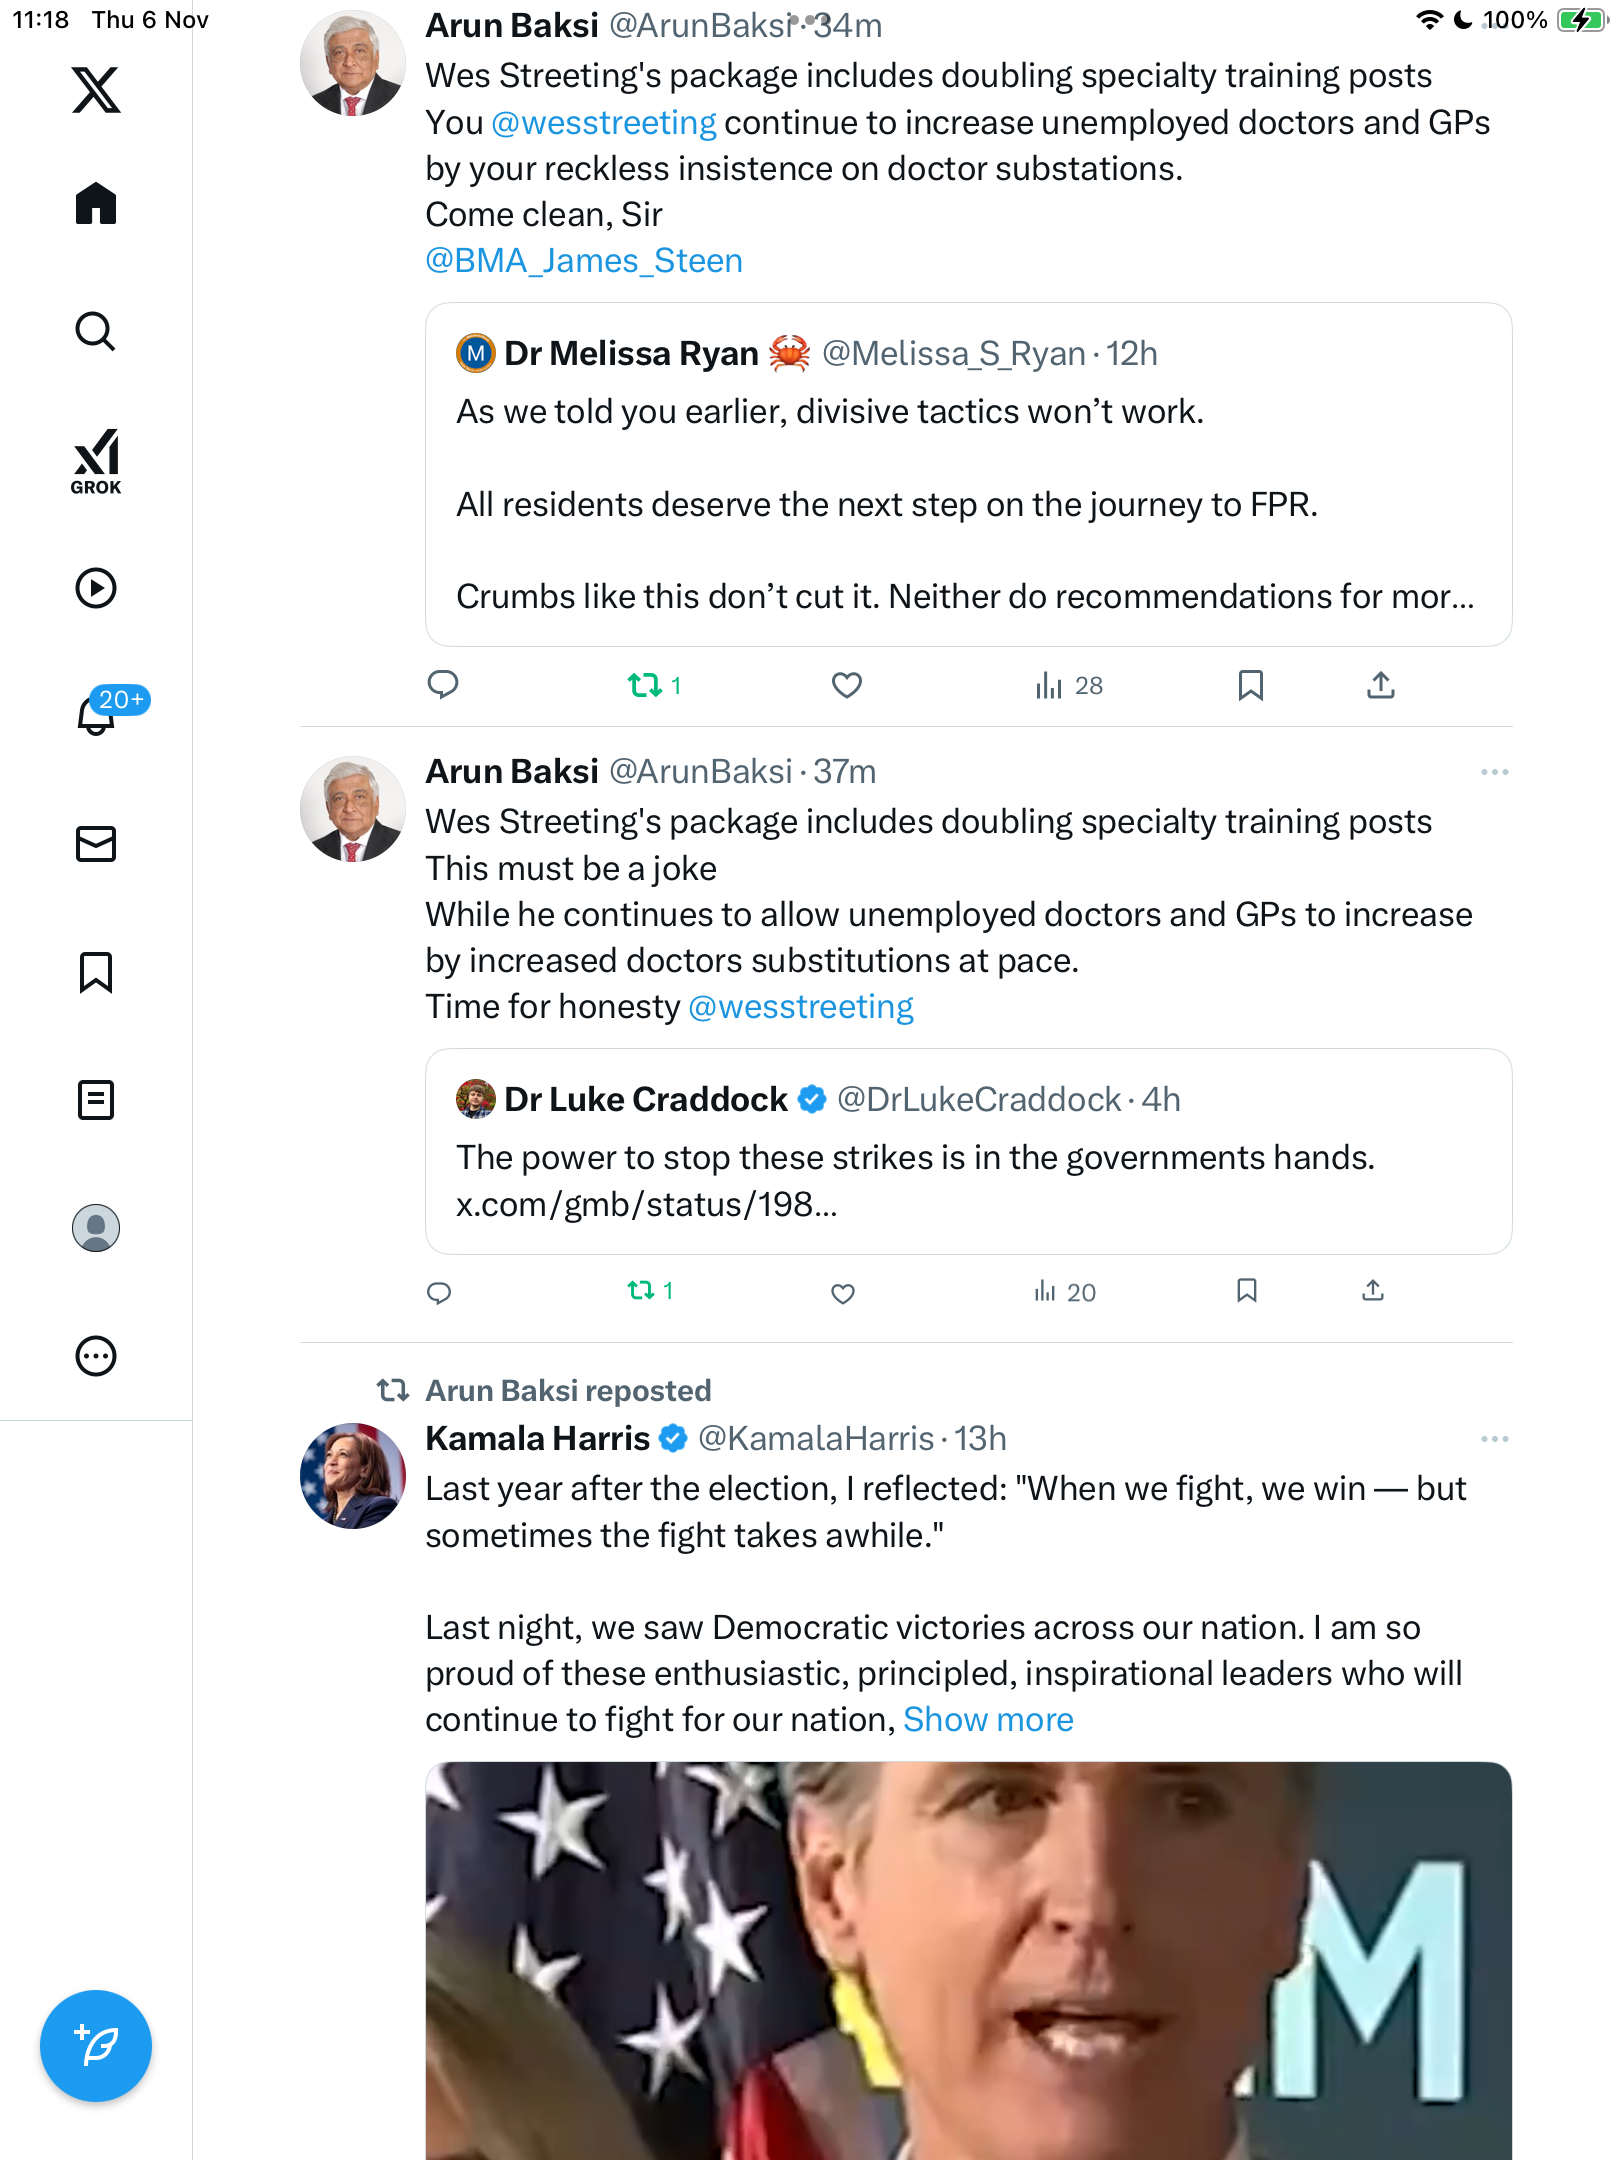Open the search page from sidebar
Screen dimensions: 1620x2160
96,332
